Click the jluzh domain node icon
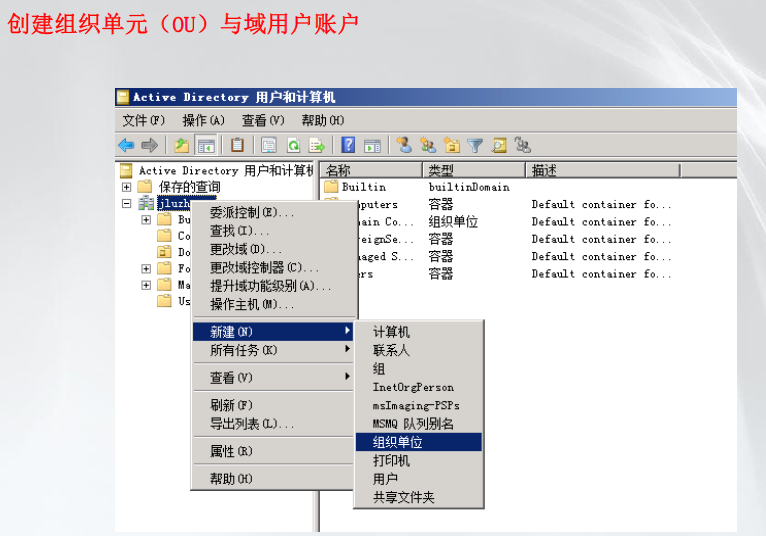This screenshot has height=536, width=766. coord(146,203)
